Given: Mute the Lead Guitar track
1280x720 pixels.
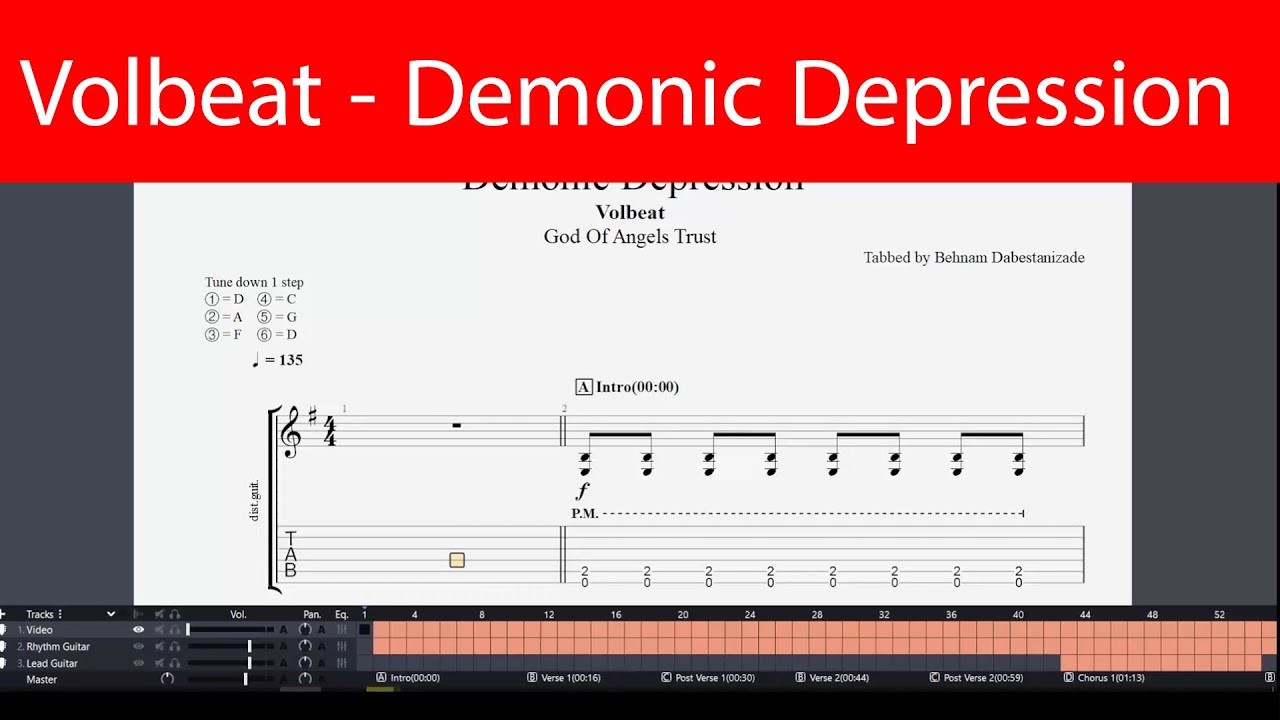Looking at the screenshot, I should (159, 663).
